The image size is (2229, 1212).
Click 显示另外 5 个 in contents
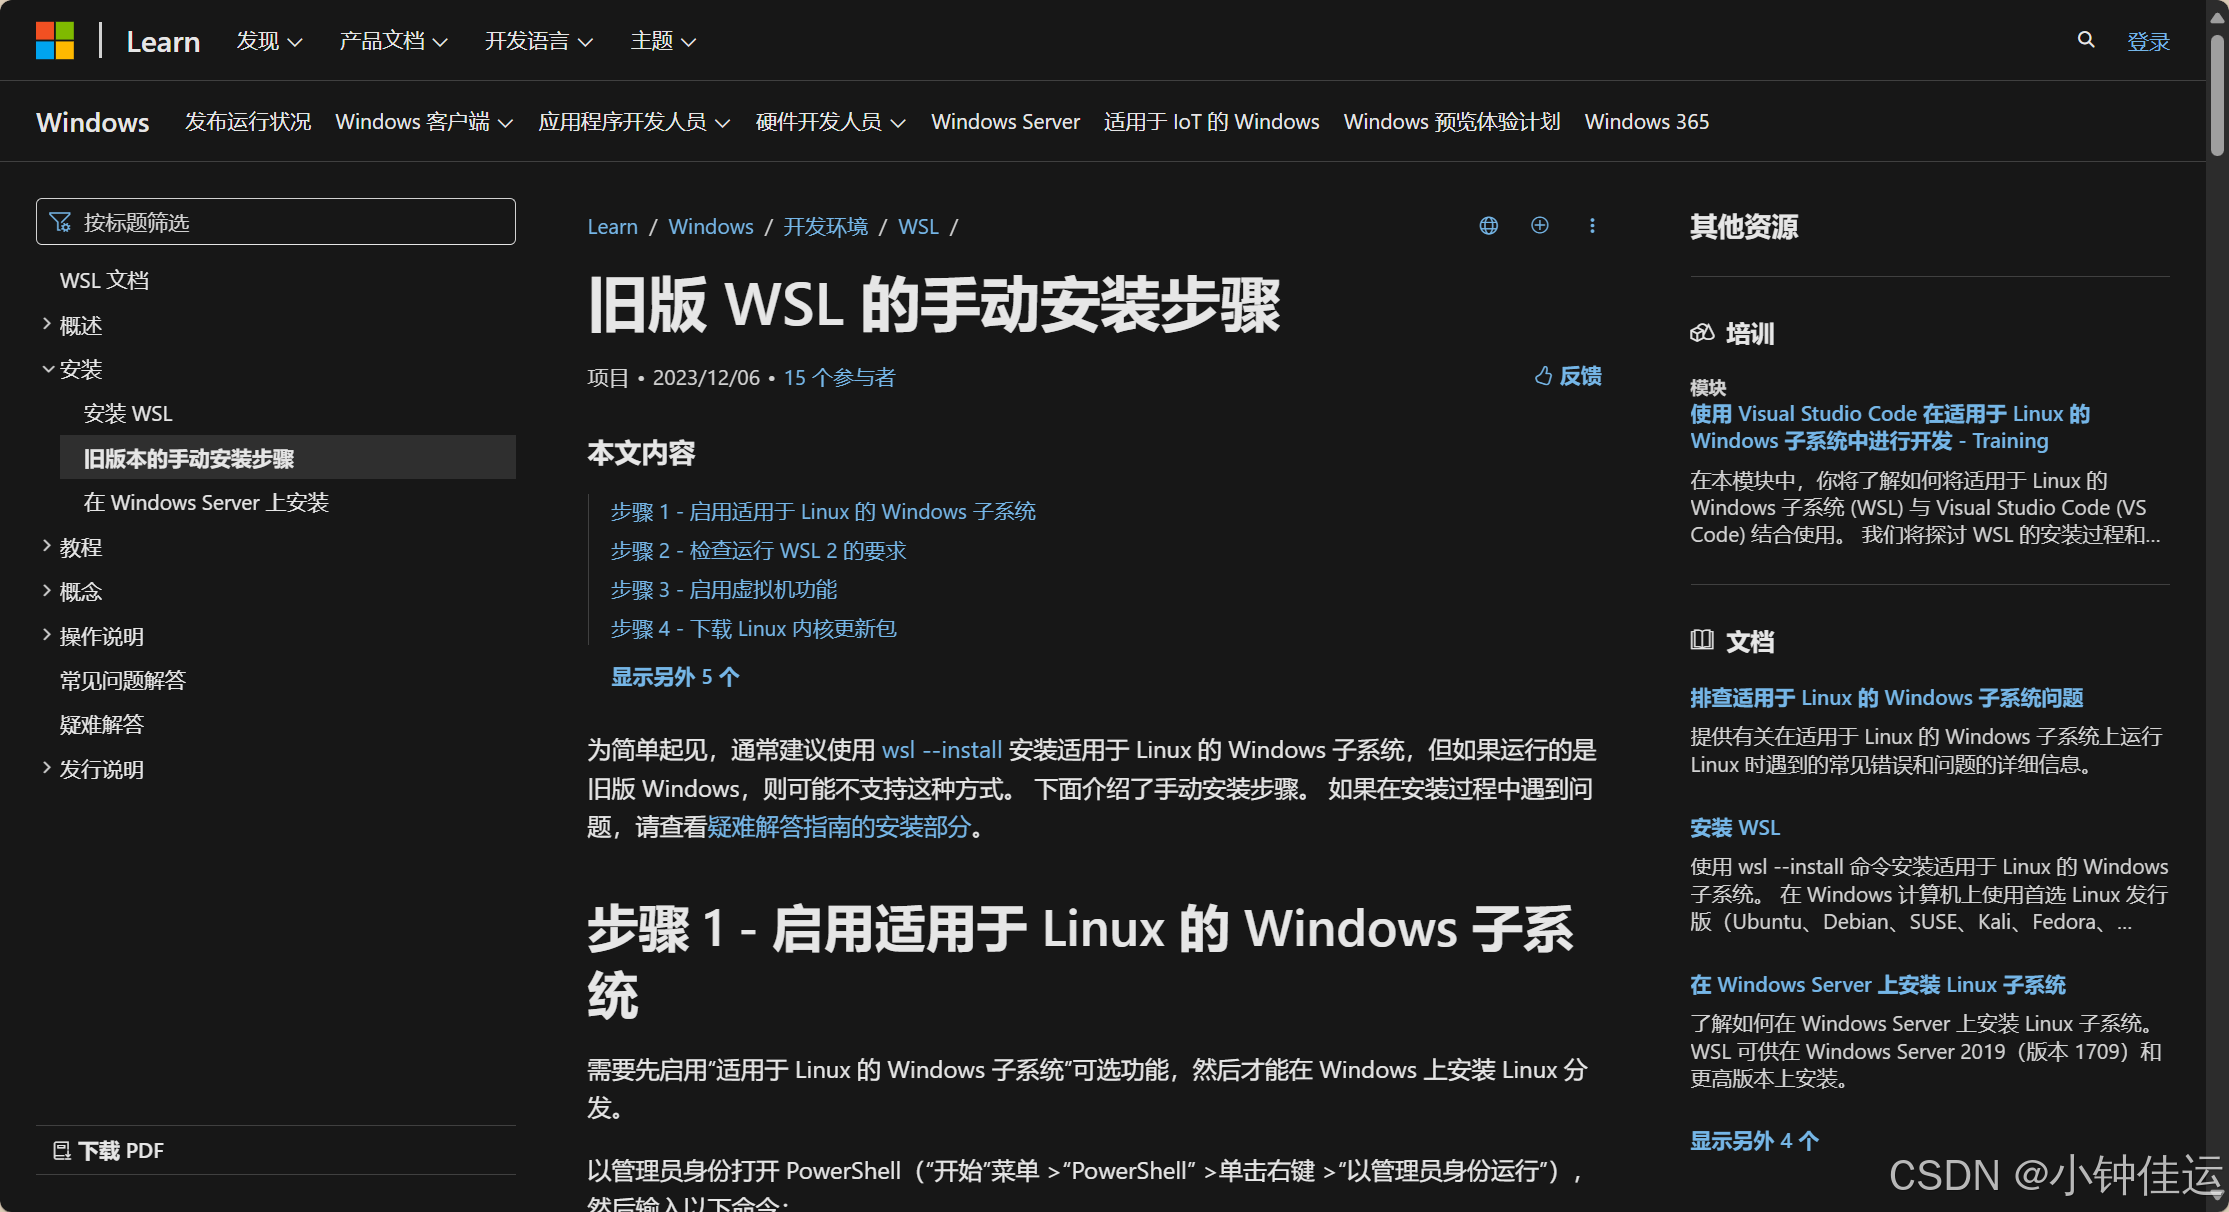pos(675,677)
